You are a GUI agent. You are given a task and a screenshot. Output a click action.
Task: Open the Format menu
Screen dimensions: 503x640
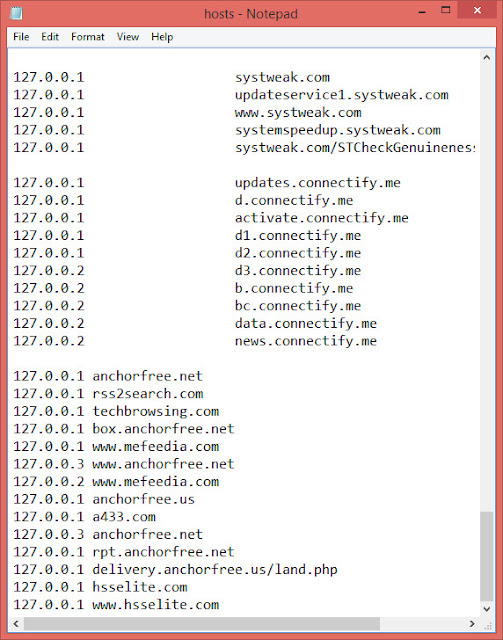point(88,37)
